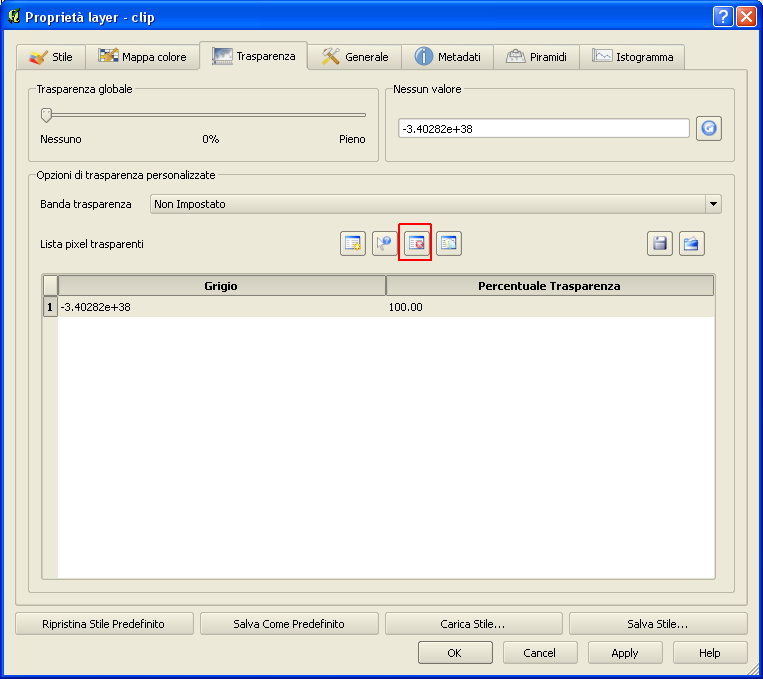Click the Carica Stile button

pyautogui.click(x=473, y=624)
